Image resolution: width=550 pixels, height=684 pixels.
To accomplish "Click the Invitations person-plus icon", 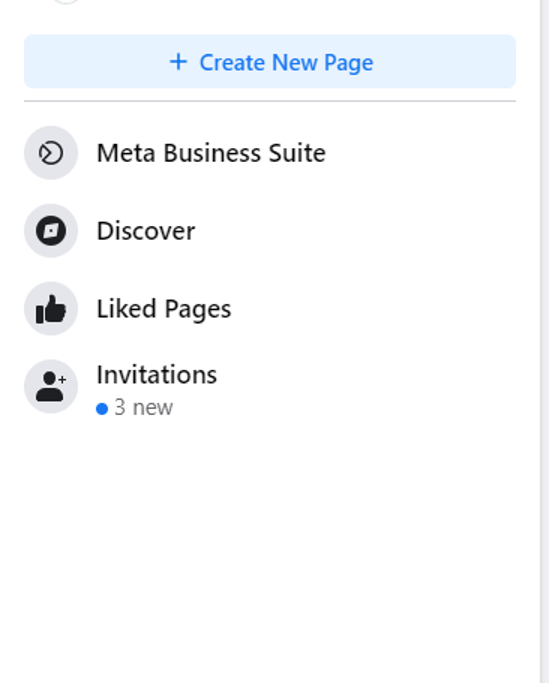I will pyautogui.click(x=51, y=386).
